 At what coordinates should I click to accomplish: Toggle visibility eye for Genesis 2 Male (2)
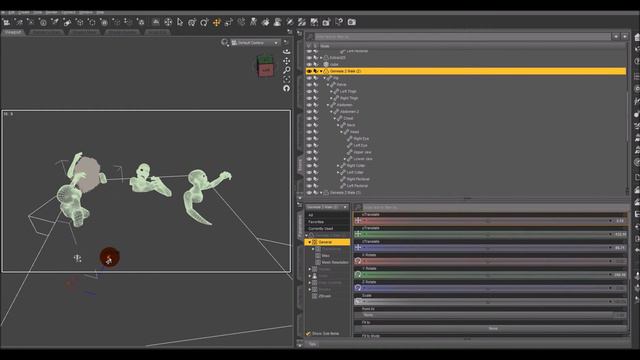point(309,71)
